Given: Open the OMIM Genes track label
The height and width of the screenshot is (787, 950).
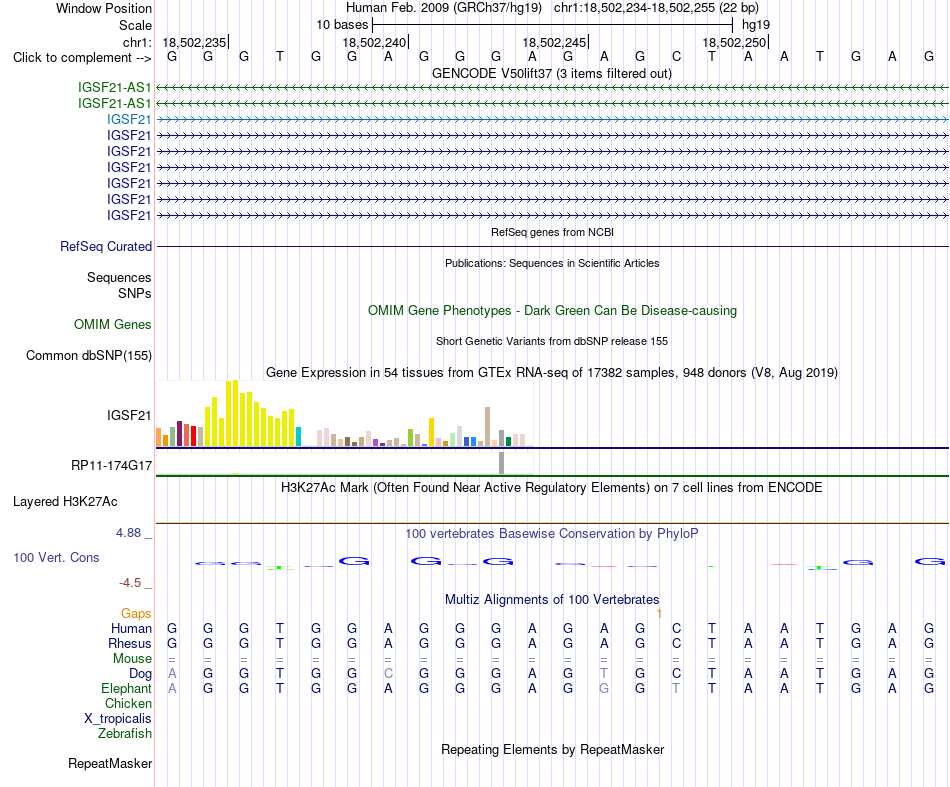Looking at the screenshot, I should pos(112,324).
